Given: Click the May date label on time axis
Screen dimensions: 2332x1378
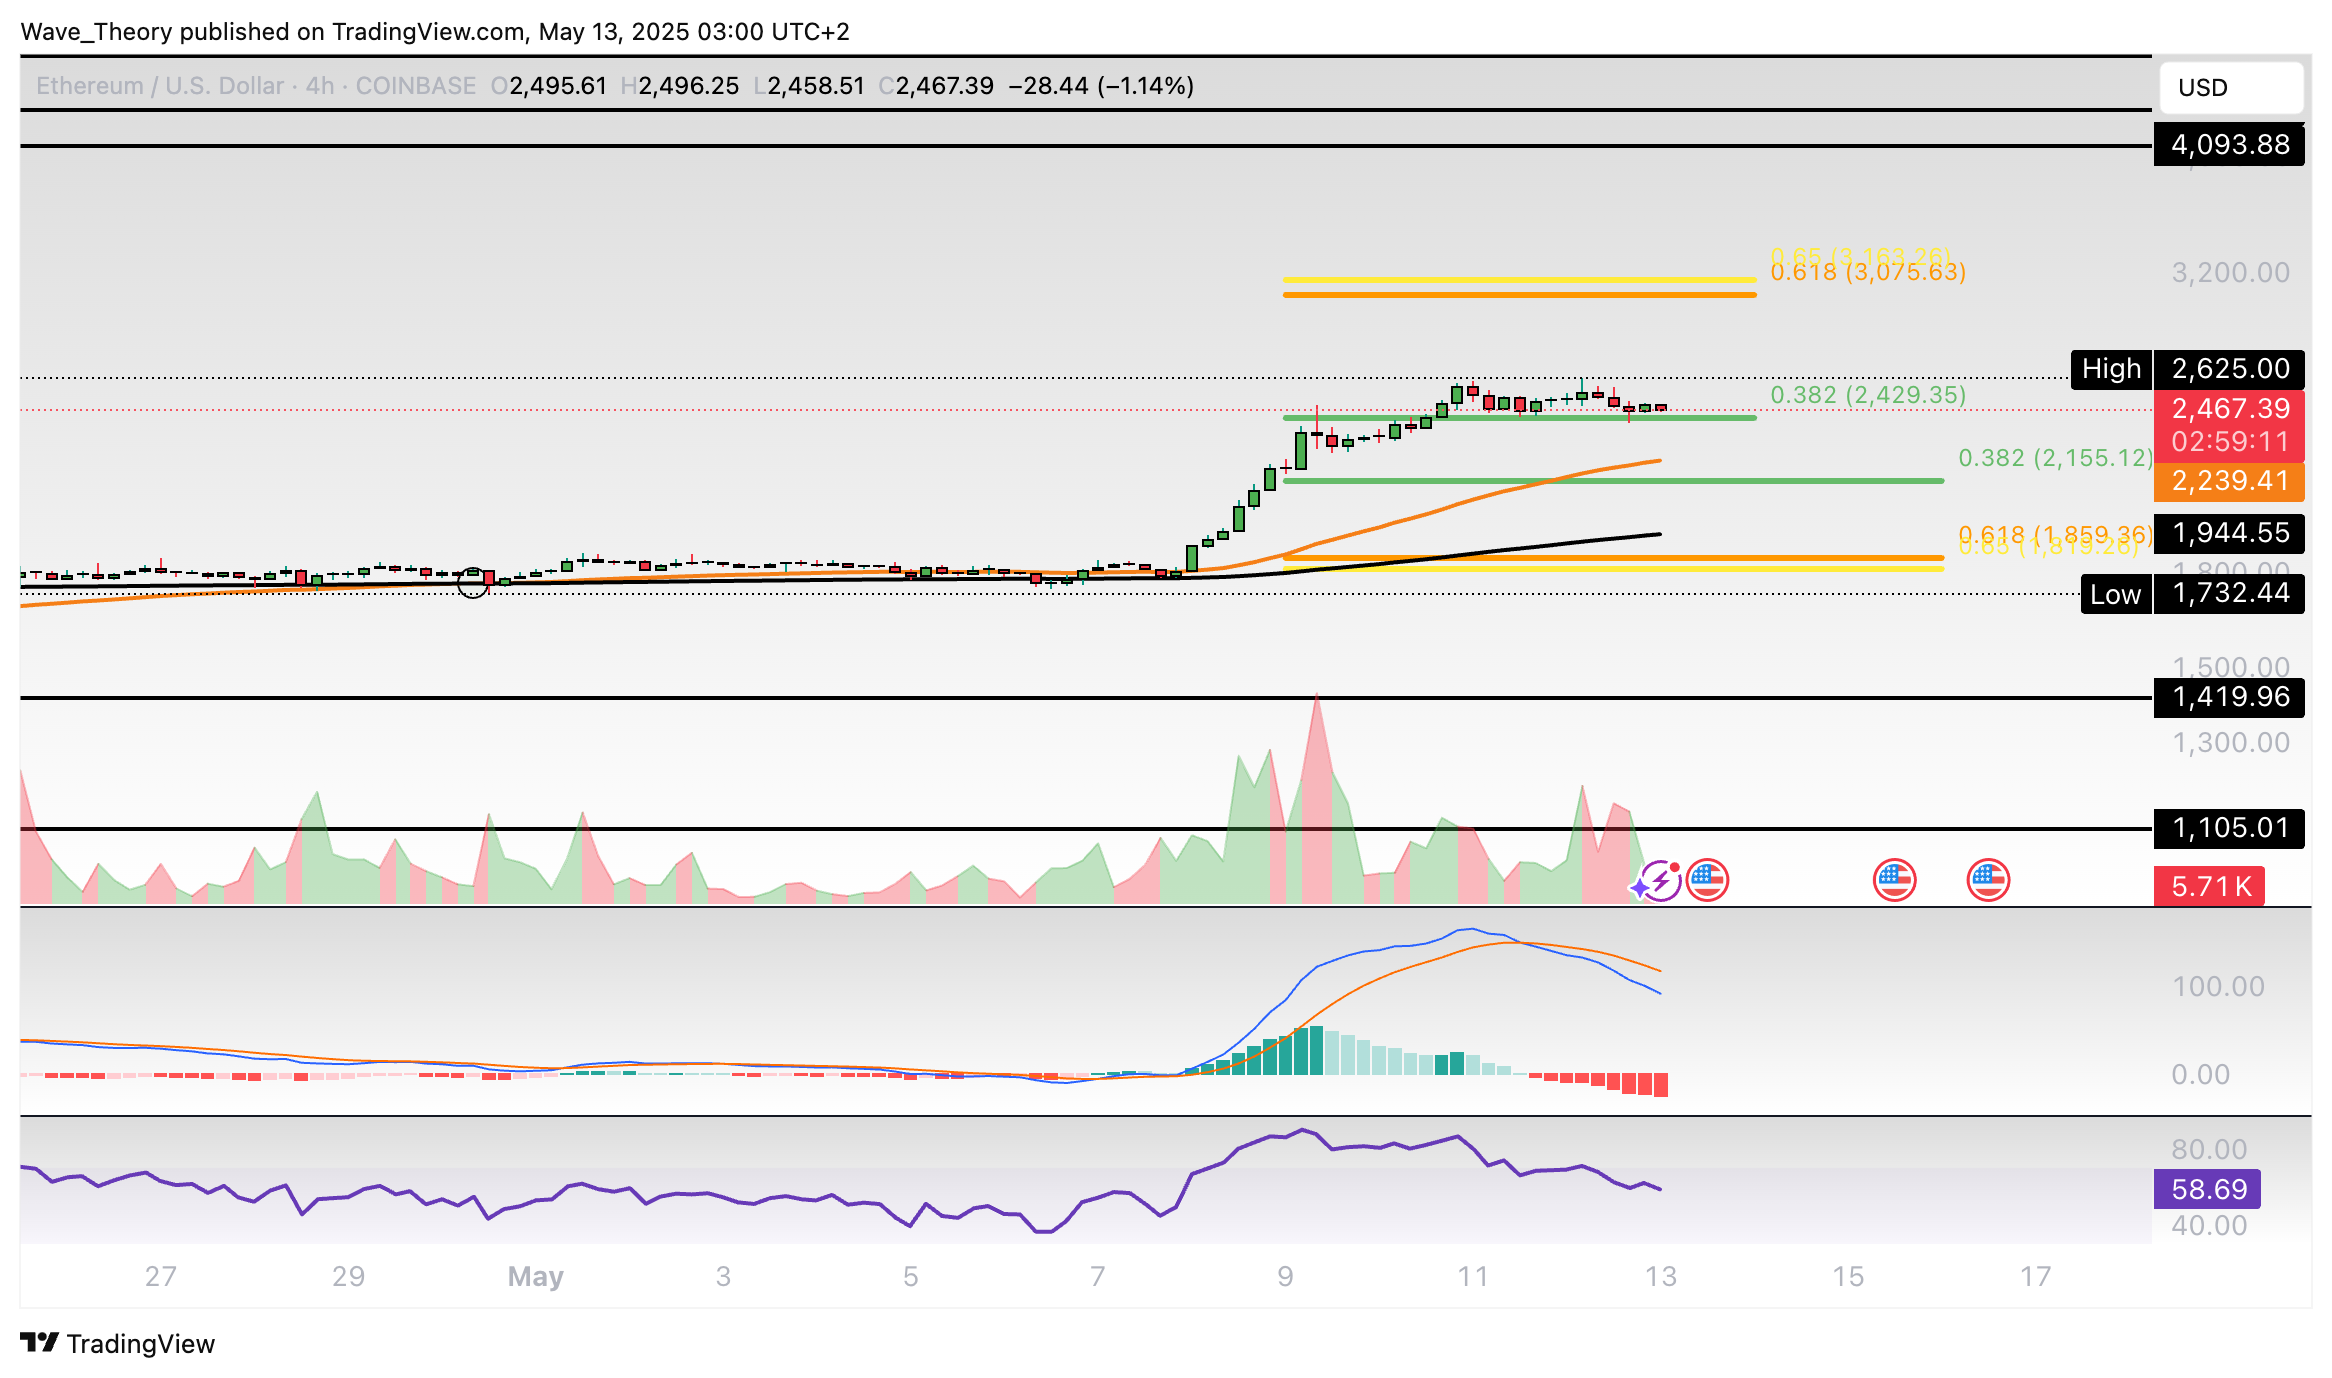Looking at the screenshot, I should tap(536, 1276).
